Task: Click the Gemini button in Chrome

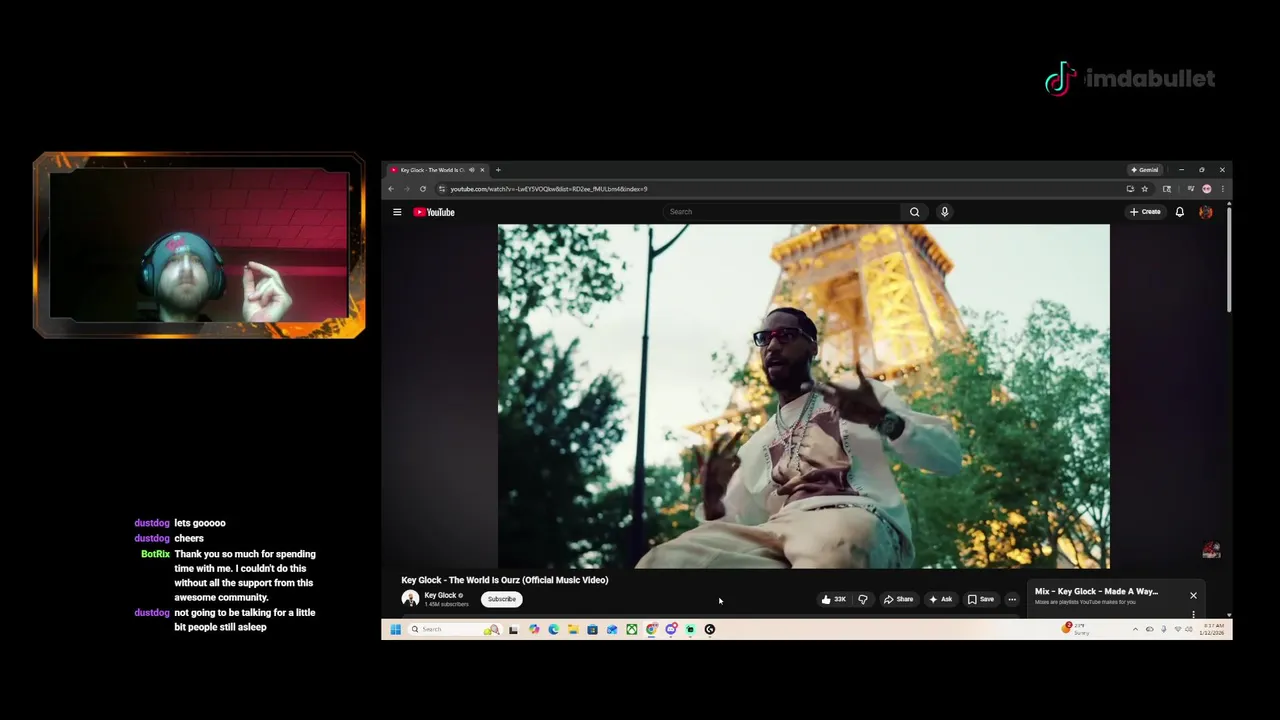Action: pos(1144,170)
